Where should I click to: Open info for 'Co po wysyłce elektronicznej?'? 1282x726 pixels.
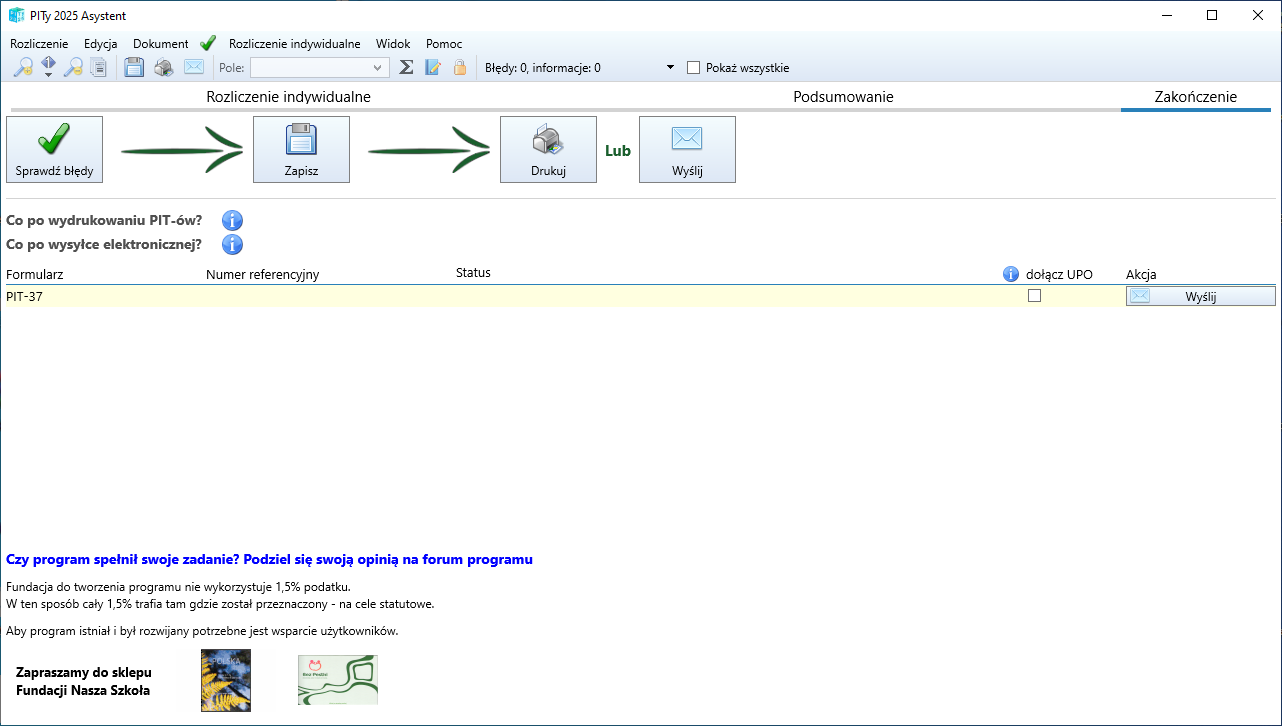click(x=232, y=244)
